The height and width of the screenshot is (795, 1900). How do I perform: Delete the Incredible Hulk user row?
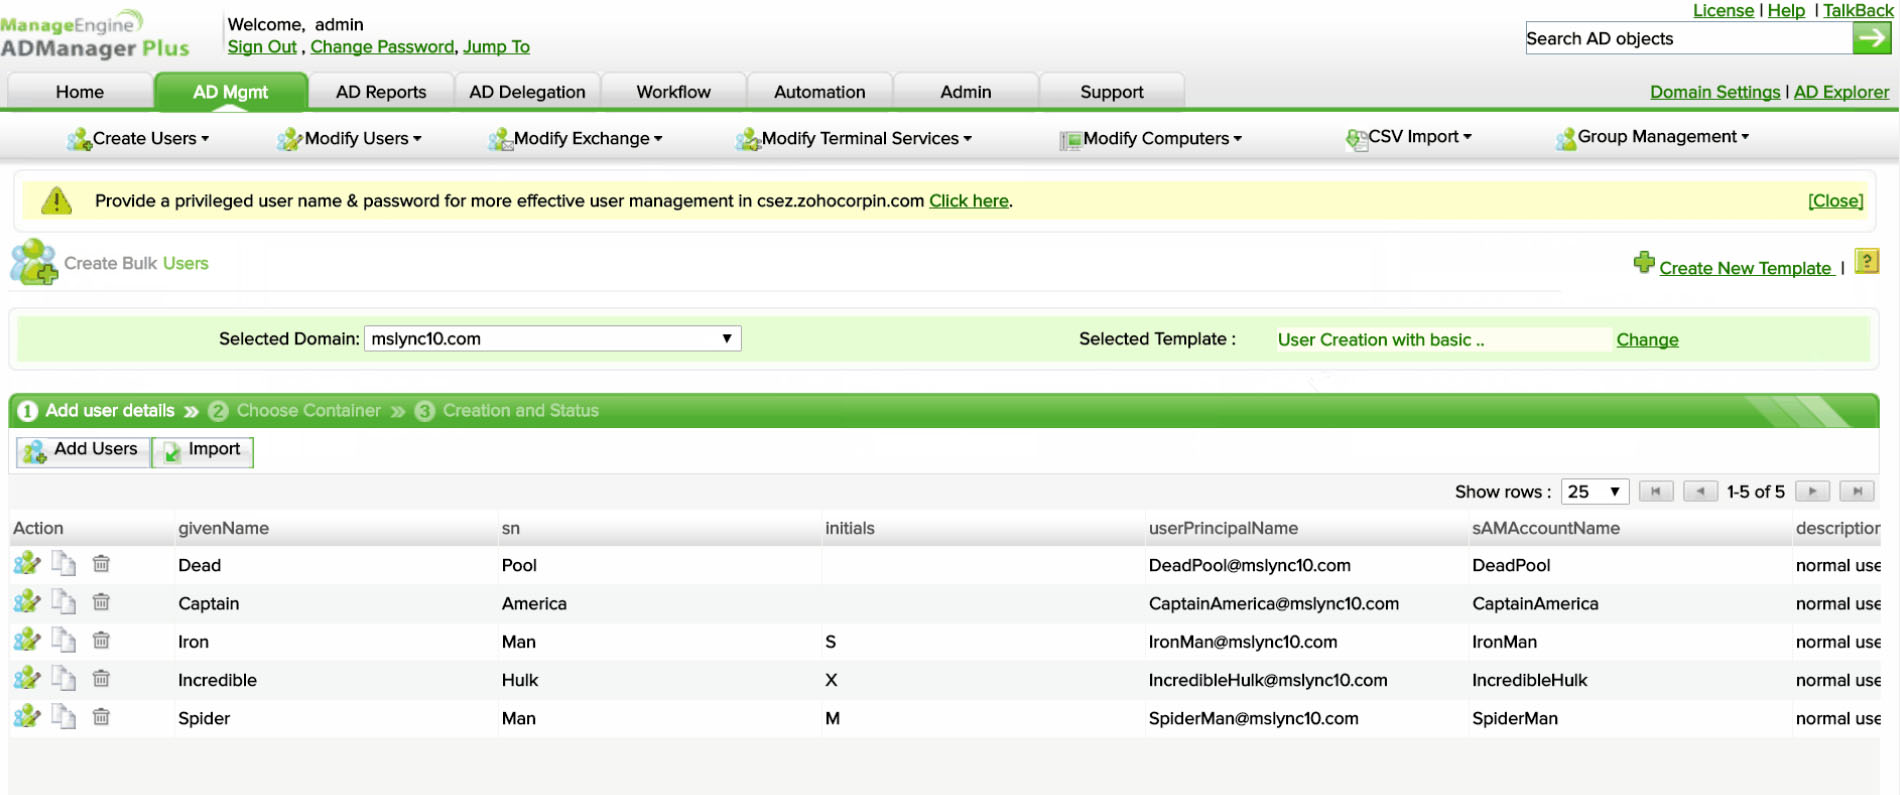101,679
